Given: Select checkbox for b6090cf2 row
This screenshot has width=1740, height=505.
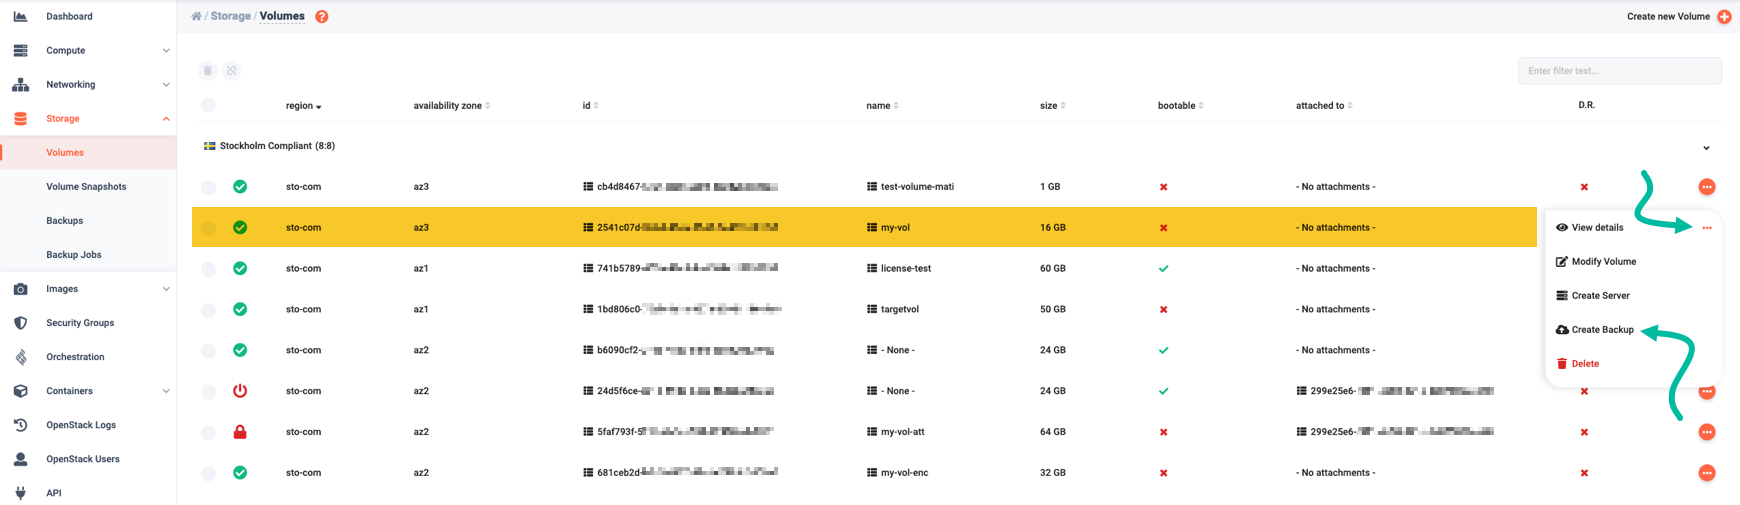Looking at the screenshot, I should 208,351.
